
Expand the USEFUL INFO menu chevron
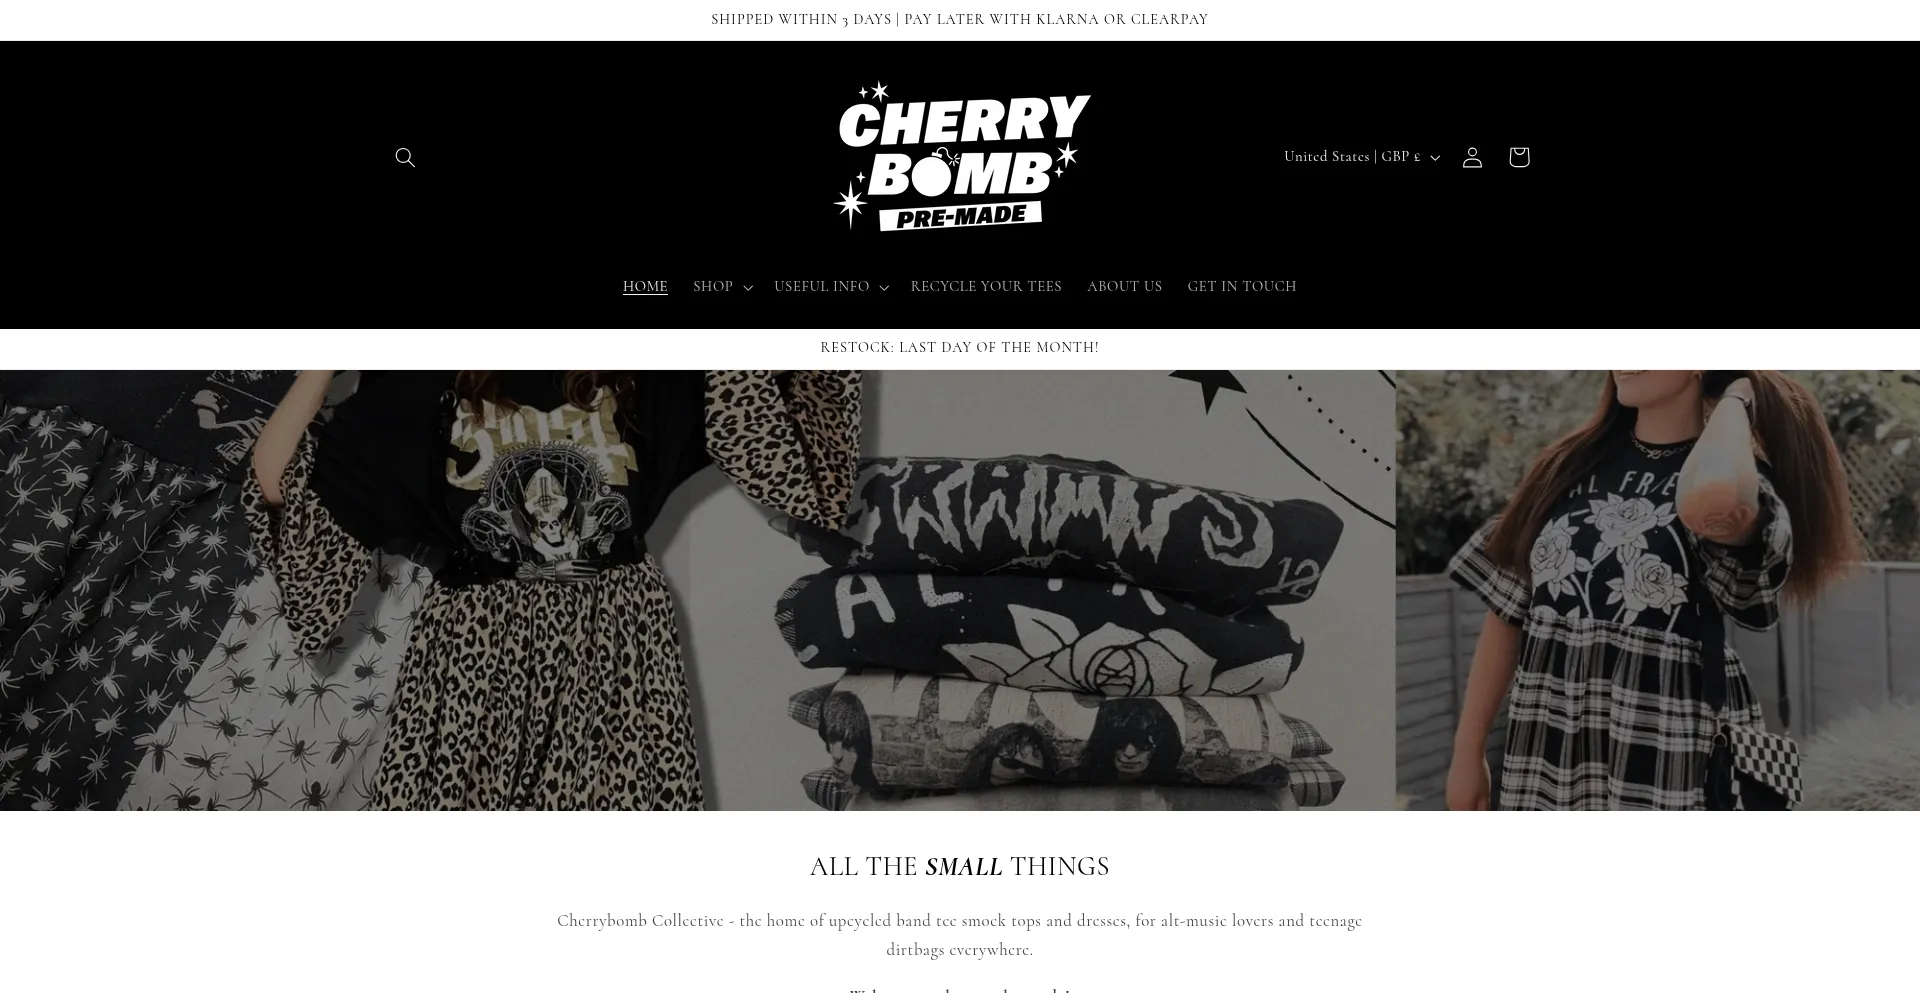(884, 287)
